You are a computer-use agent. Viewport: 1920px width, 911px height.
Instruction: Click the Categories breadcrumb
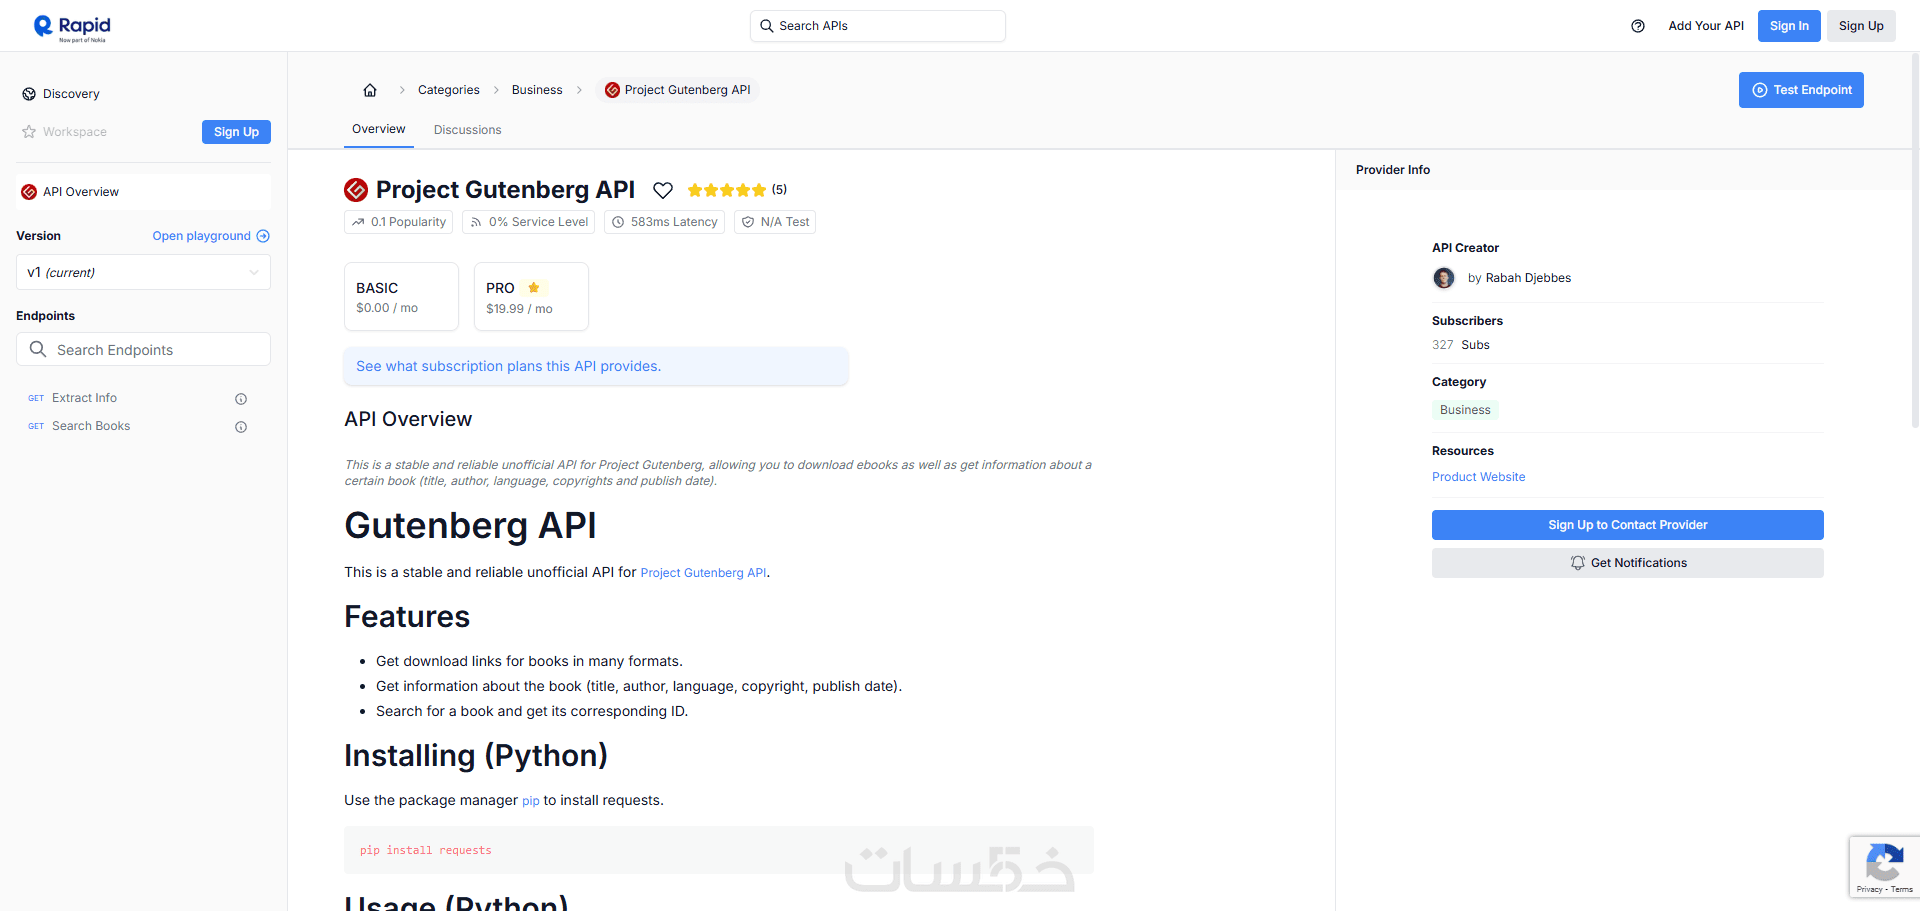[x=449, y=90]
